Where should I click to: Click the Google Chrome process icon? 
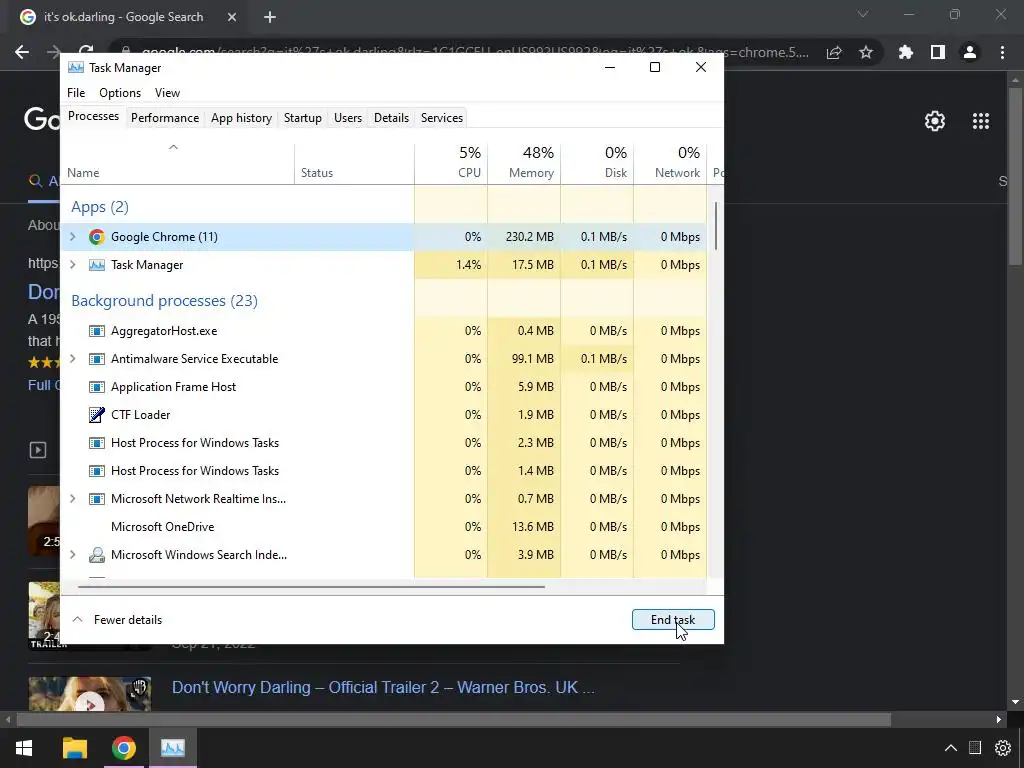click(97, 237)
